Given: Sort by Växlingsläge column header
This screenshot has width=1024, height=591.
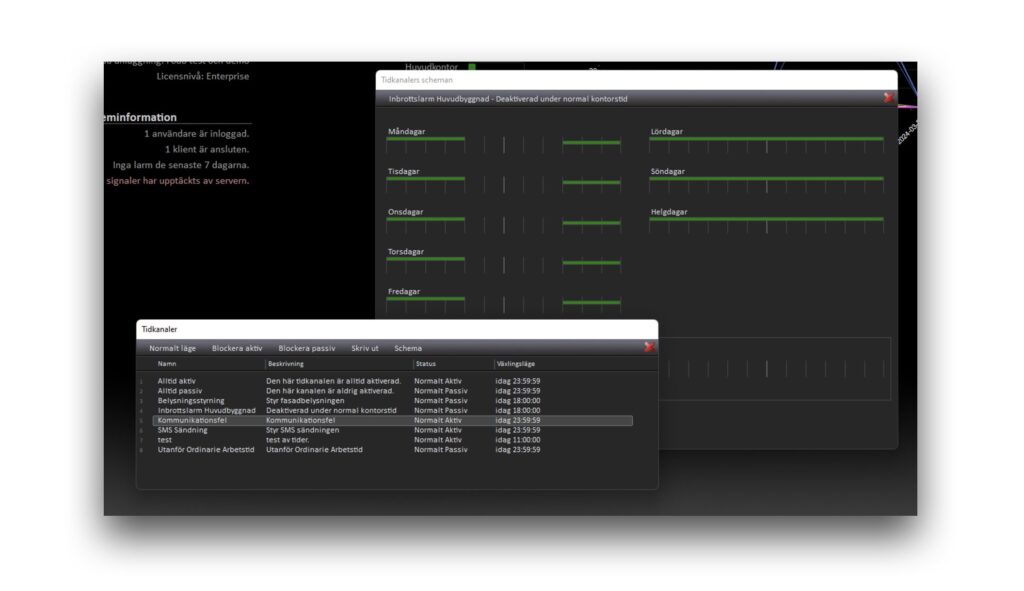Looking at the screenshot, I should [x=516, y=364].
